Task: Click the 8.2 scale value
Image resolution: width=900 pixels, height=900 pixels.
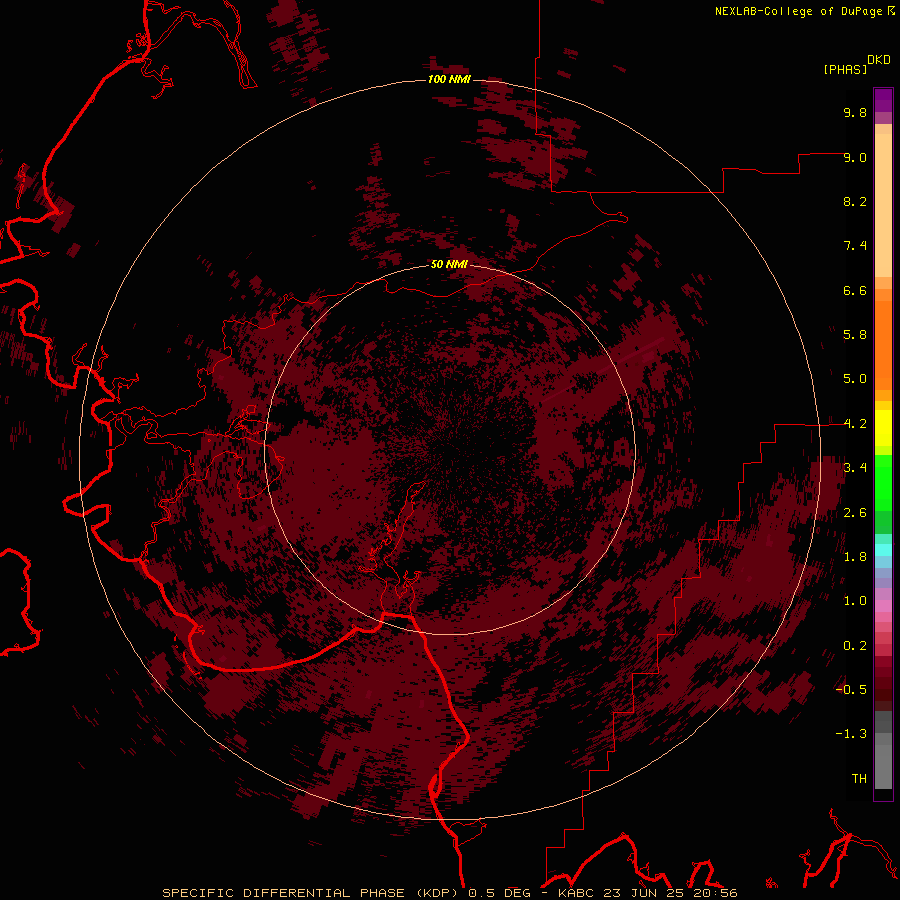Action: (855, 201)
